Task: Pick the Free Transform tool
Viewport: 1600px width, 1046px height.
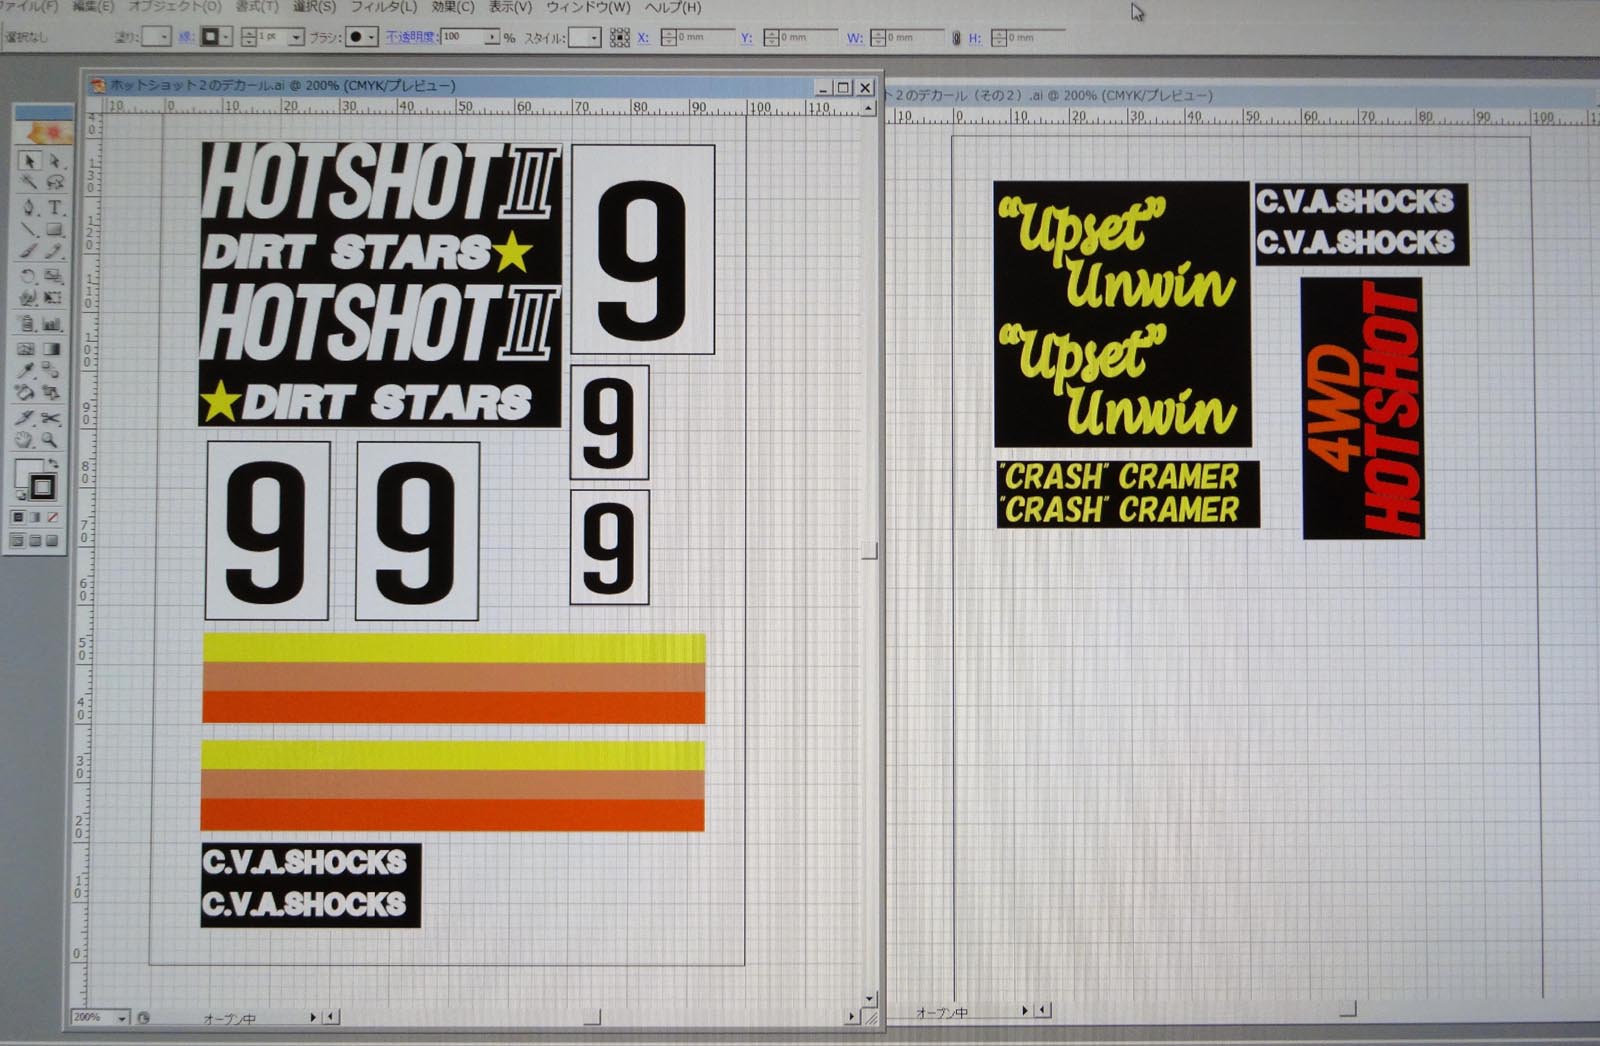Action: [x=54, y=298]
